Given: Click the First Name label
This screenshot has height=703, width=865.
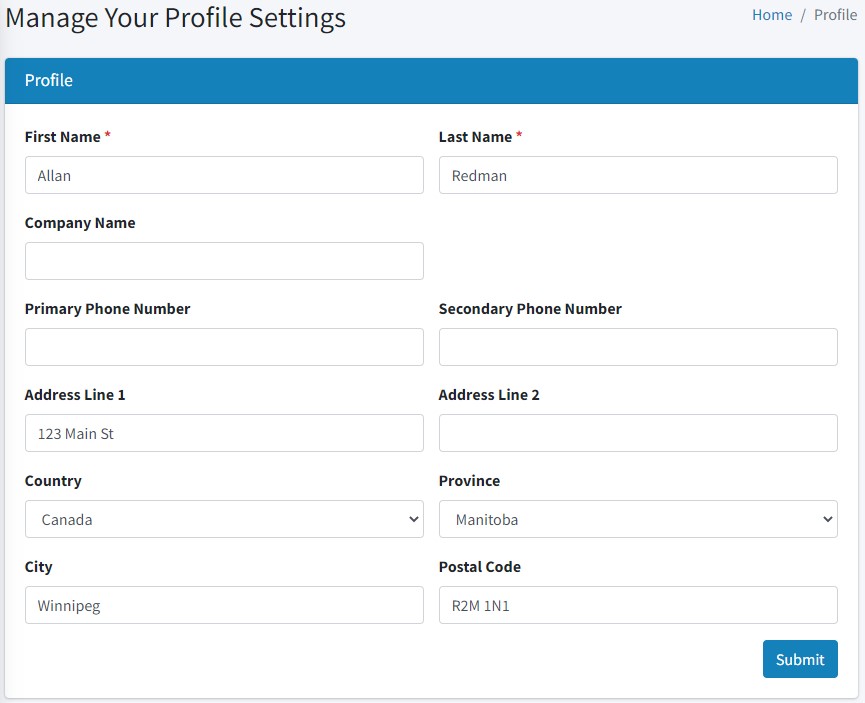Looking at the screenshot, I should click(62, 137).
